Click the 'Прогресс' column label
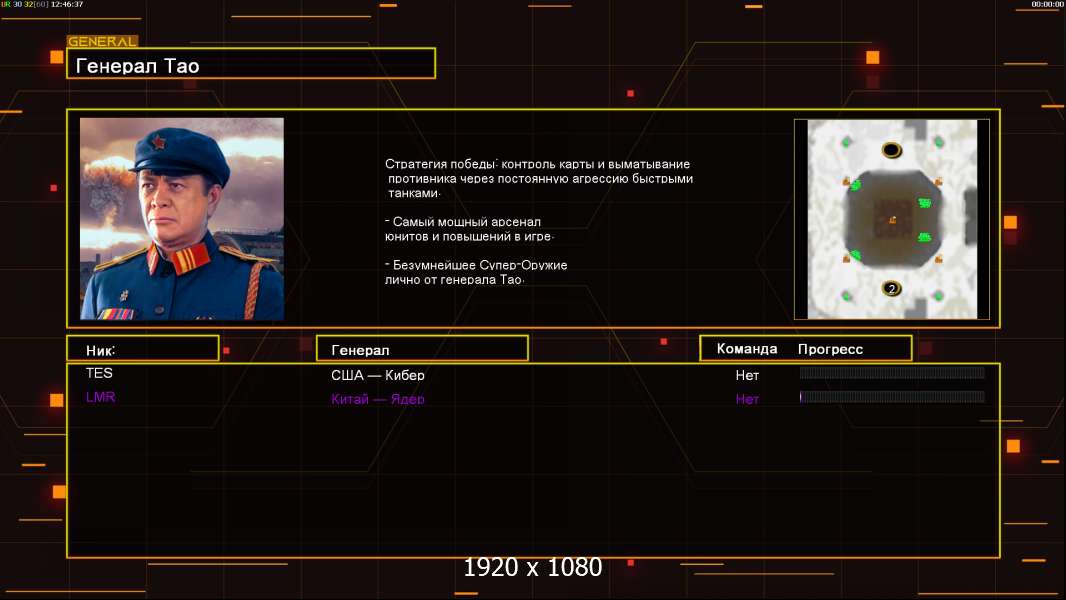1066x600 pixels. pos(830,349)
